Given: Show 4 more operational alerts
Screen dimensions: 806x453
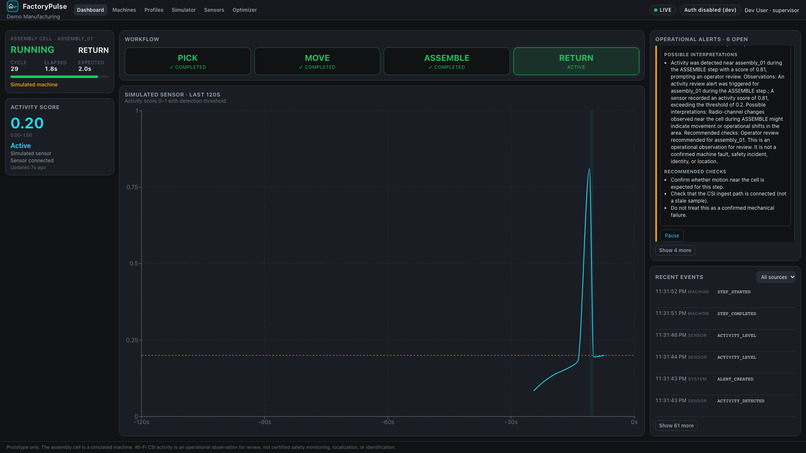Looking at the screenshot, I should point(675,250).
